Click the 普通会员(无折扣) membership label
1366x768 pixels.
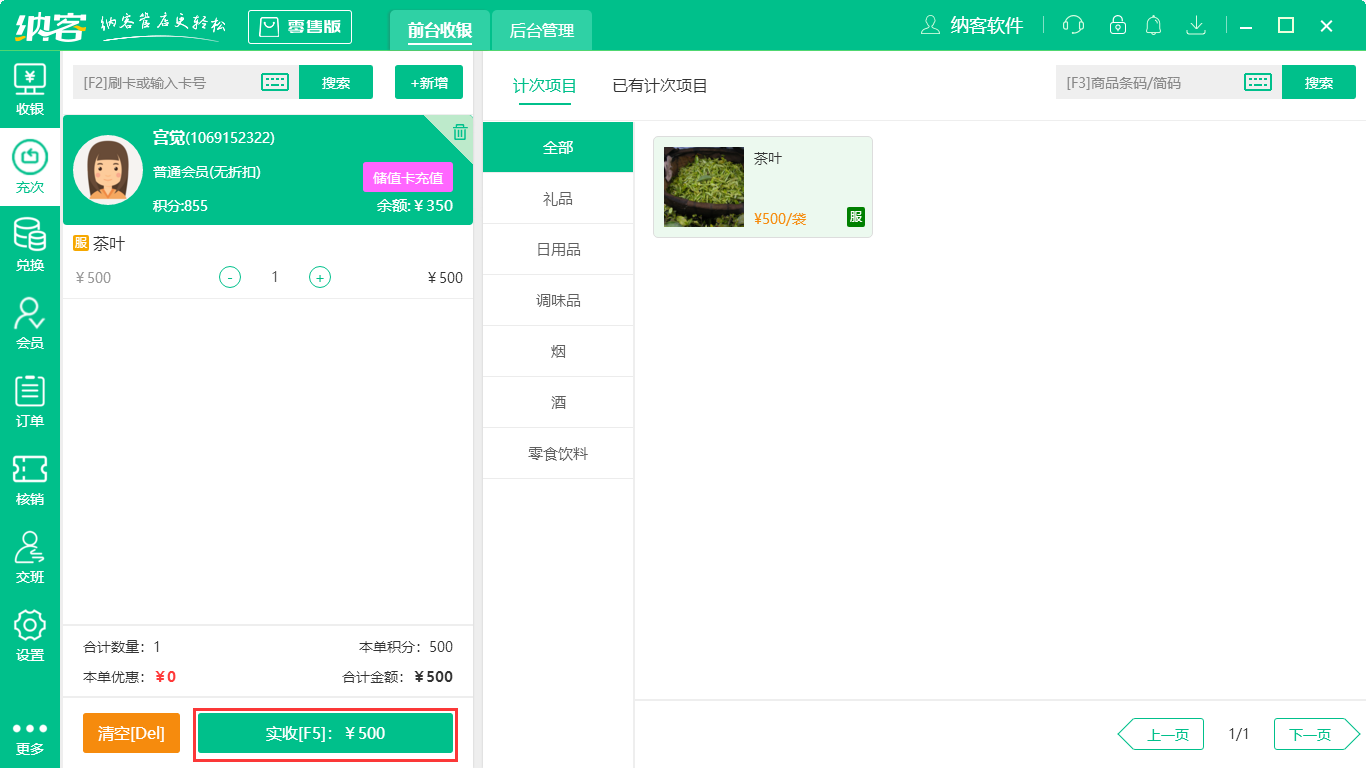207,172
